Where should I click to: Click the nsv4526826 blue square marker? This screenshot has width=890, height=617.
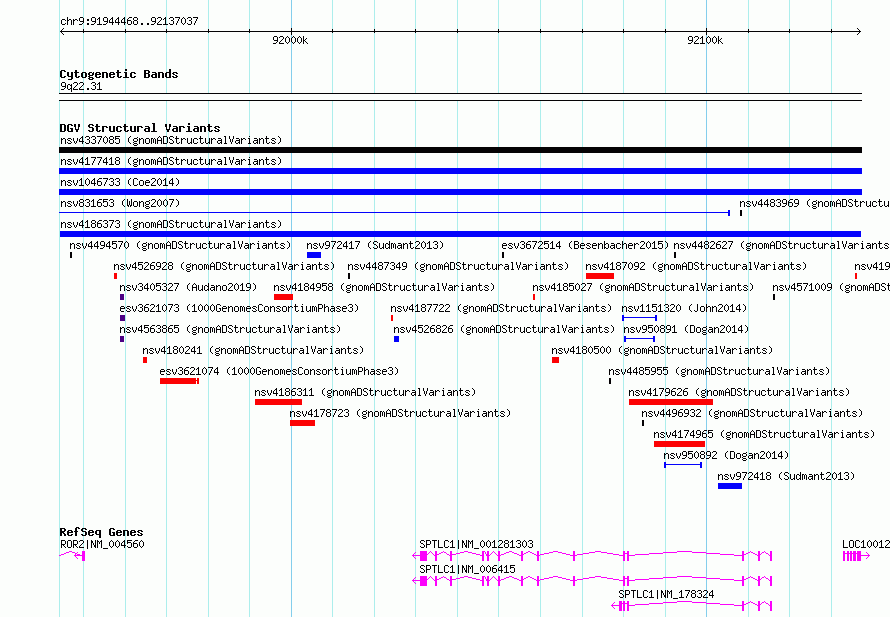tap(397, 339)
